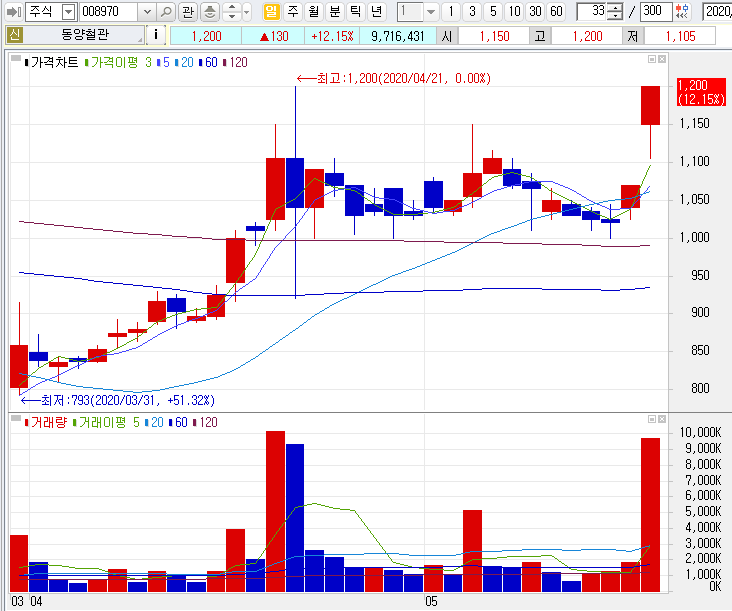Click the stock code field 008970
Screen dimensions: 732x611
[x=109, y=12]
